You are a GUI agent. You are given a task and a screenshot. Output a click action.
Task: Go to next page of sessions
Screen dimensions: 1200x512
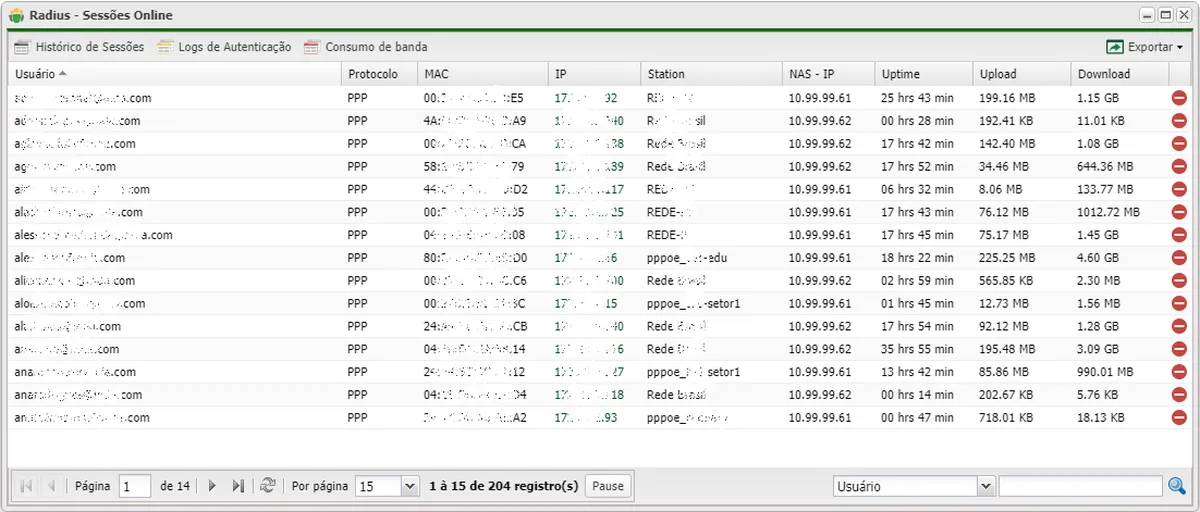212,486
